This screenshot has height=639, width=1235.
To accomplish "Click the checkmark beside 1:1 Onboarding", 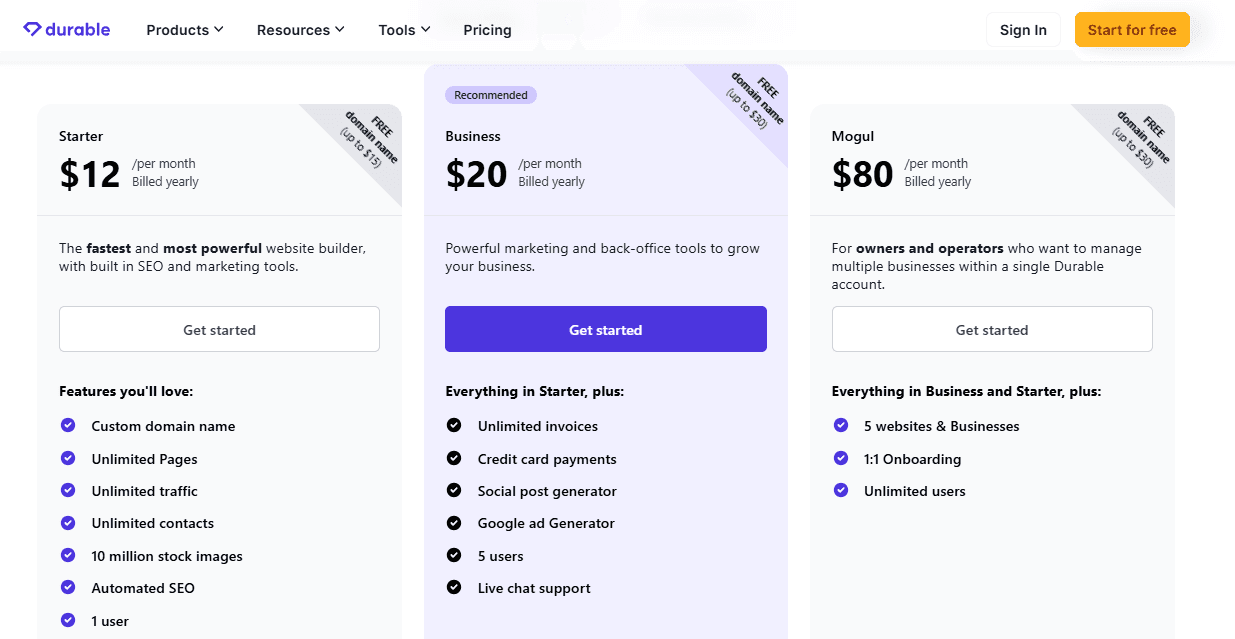I will [840, 458].
